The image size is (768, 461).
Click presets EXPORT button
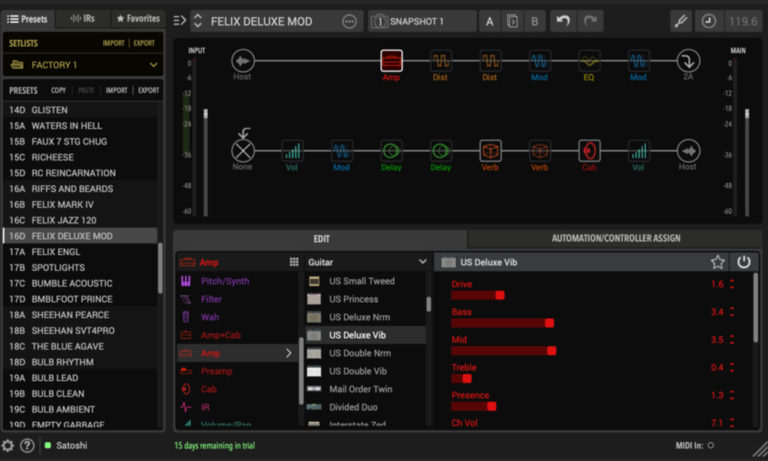click(148, 91)
